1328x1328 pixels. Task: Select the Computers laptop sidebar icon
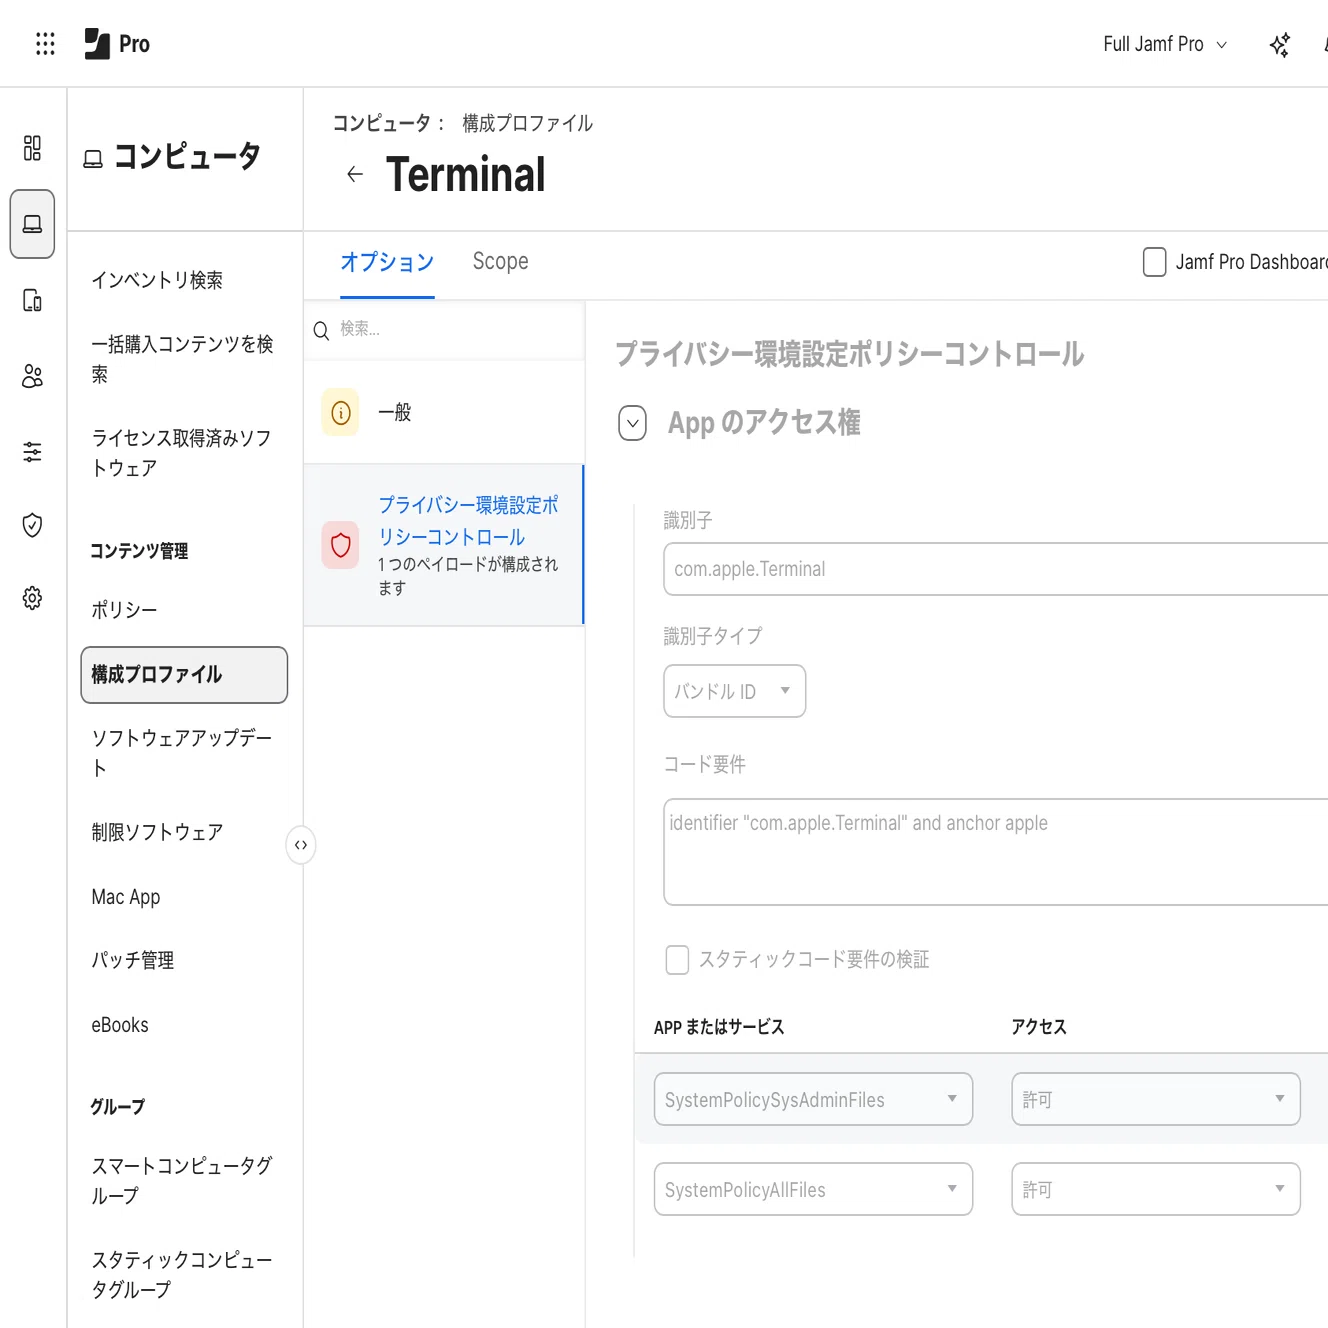pyautogui.click(x=32, y=224)
